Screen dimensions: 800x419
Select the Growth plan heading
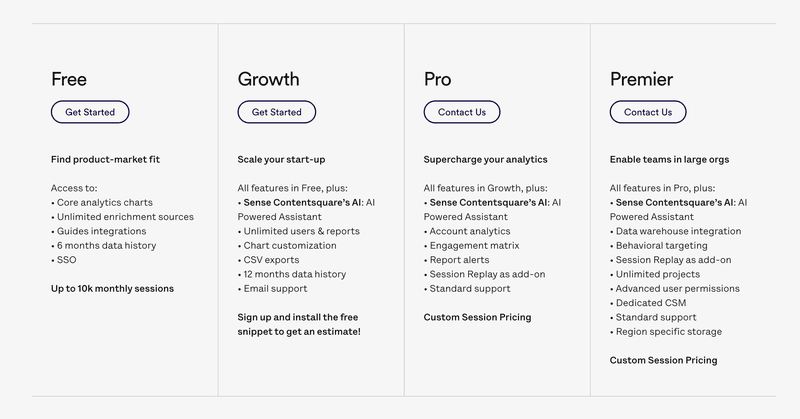268,79
